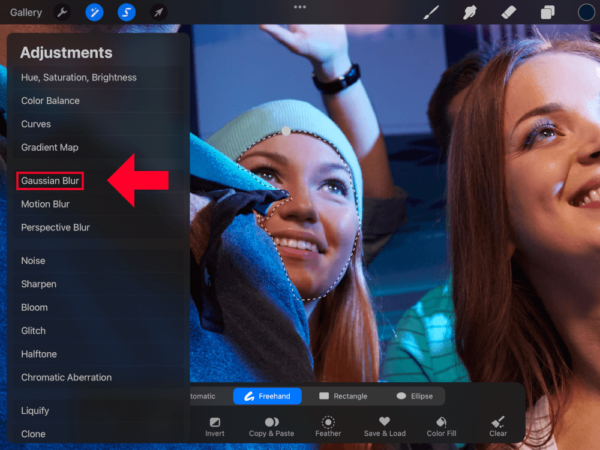
Task: Tap Color Fill option
Action: (441, 427)
